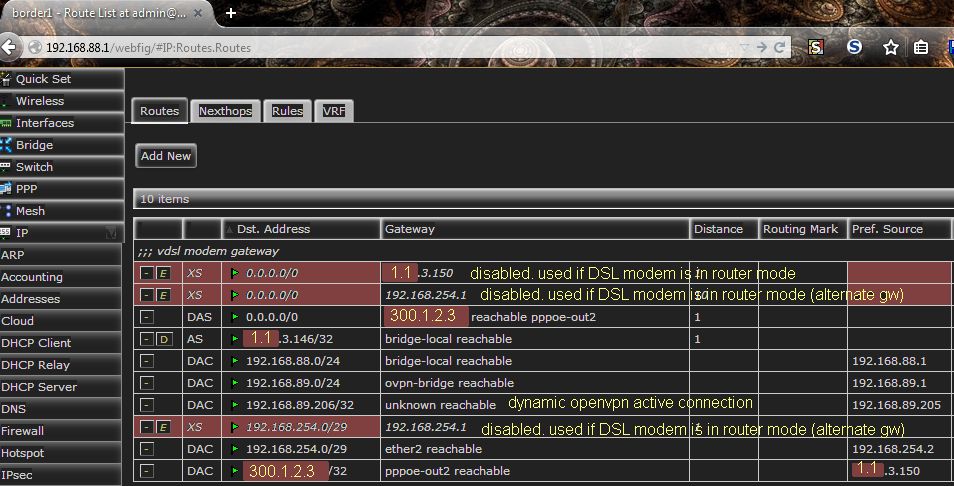954x486 pixels.
Task: Click the D disable button on AS route
Action: 164,339
